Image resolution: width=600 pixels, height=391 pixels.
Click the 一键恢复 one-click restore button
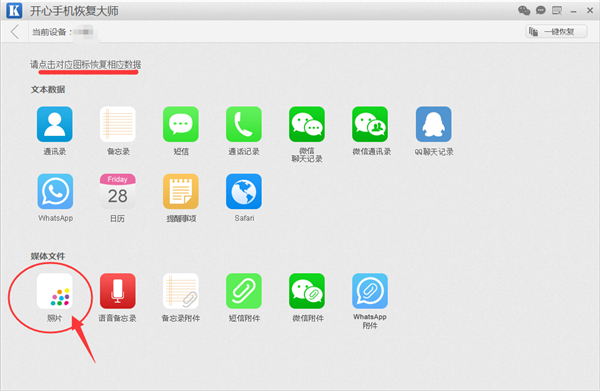click(x=556, y=32)
